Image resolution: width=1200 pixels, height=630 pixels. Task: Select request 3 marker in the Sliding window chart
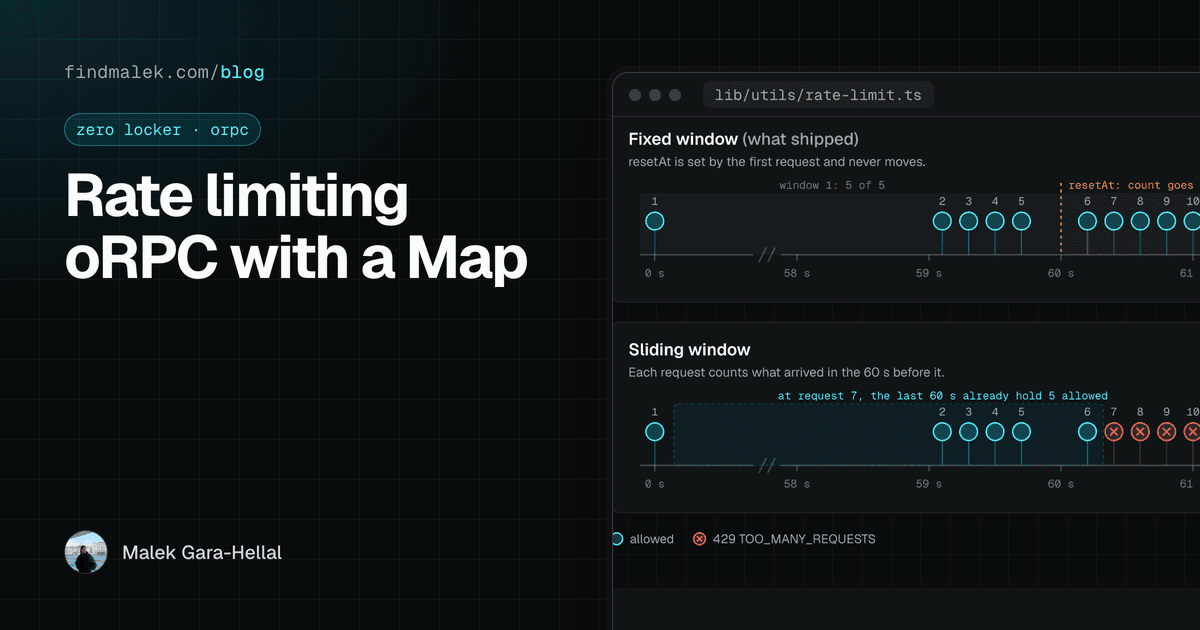(x=968, y=432)
